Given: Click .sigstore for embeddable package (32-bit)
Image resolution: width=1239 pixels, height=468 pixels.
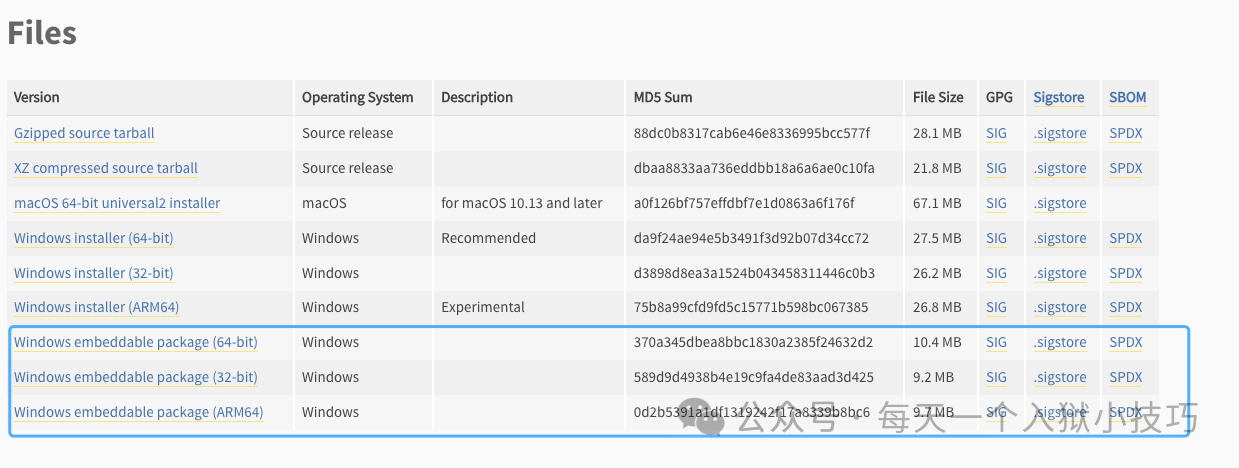Looking at the screenshot, I should pyautogui.click(x=1060, y=377).
